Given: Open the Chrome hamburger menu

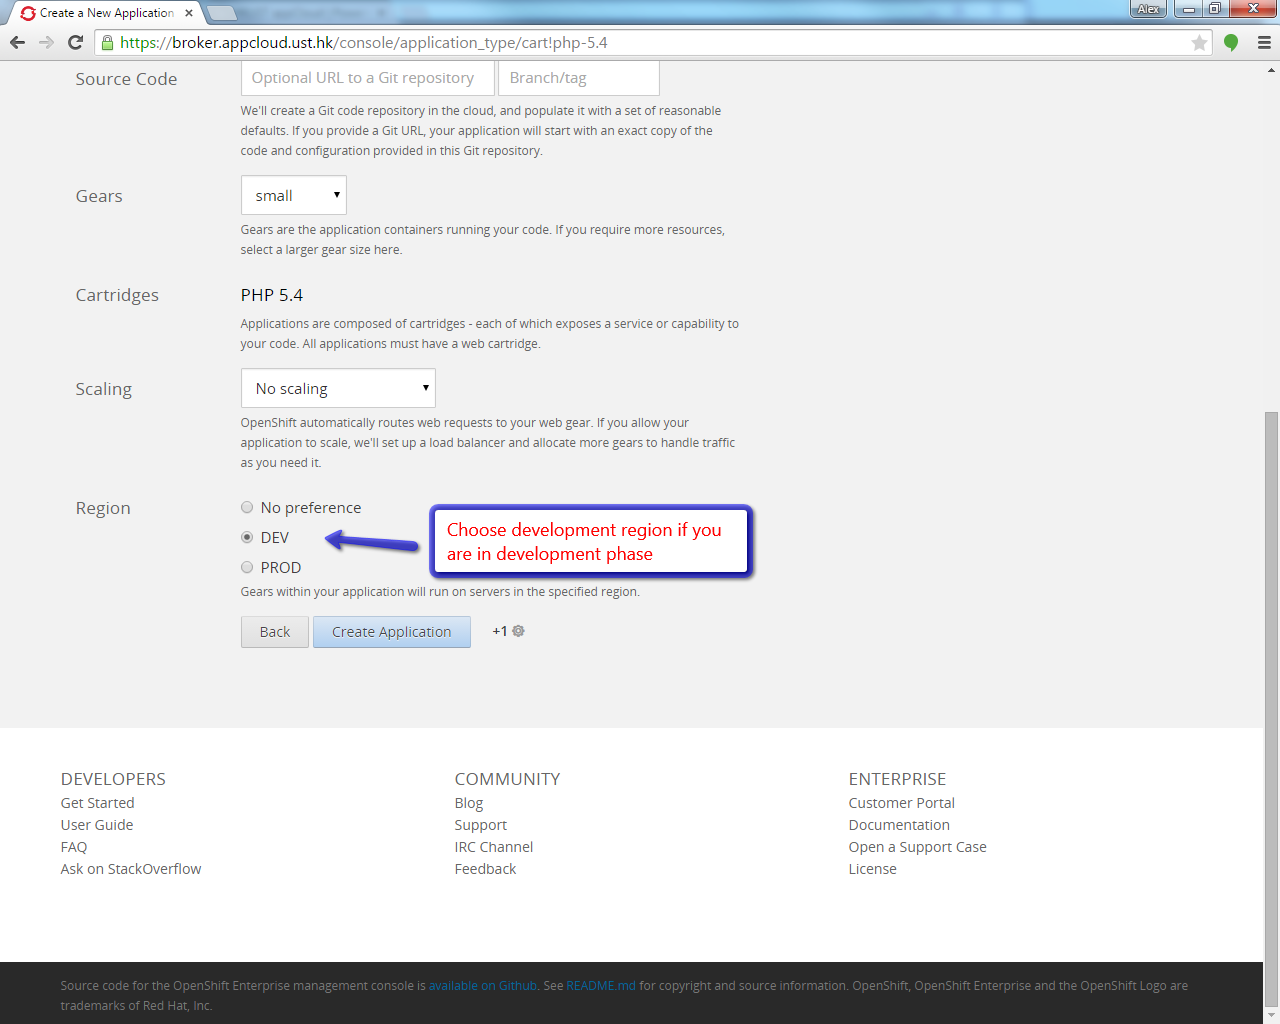Looking at the screenshot, I should click(x=1264, y=42).
